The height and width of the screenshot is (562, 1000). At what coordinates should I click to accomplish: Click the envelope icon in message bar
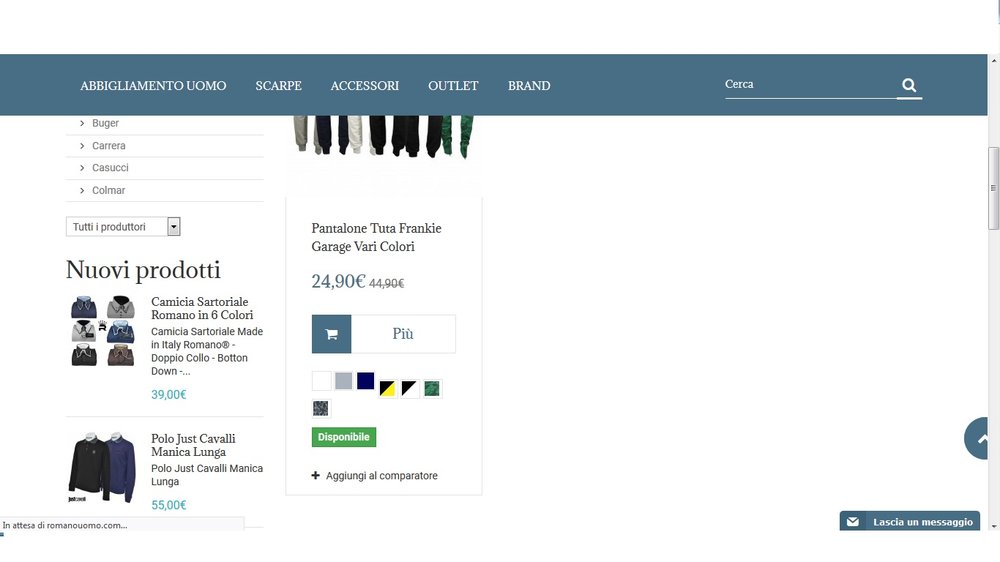pyautogui.click(x=853, y=522)
